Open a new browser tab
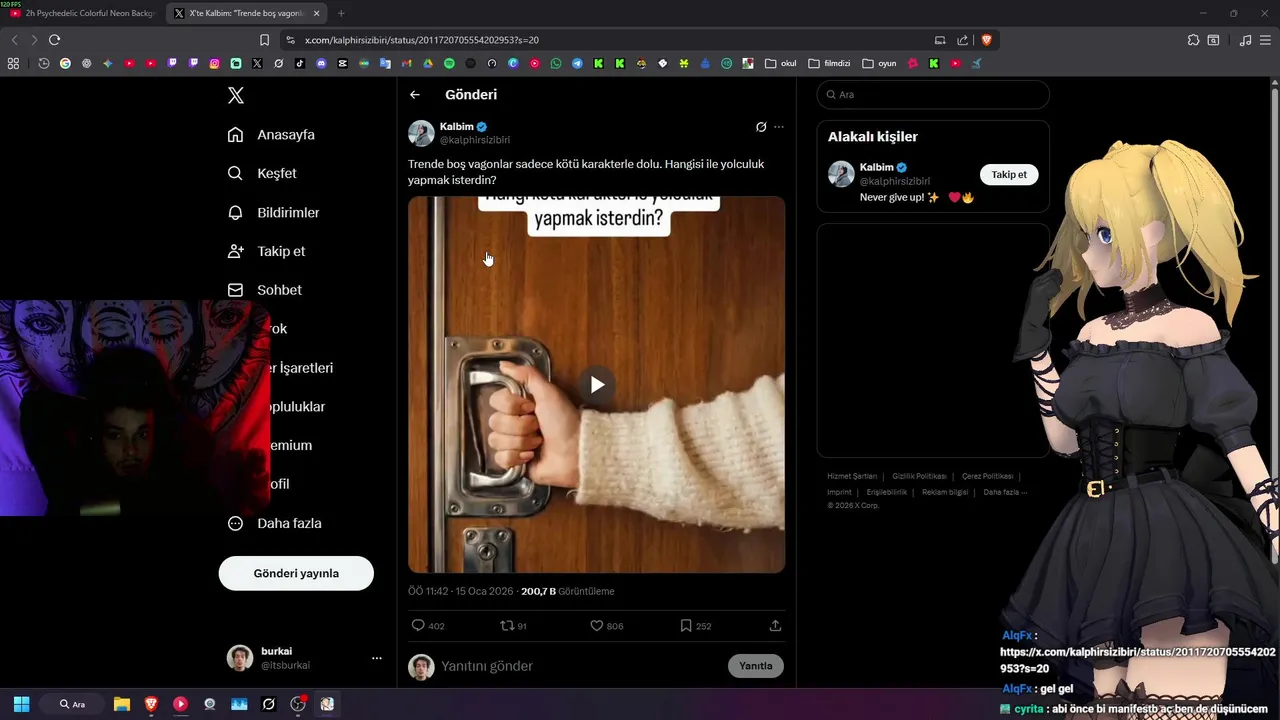This screenshot has height=720, width=1280. [x=341, y=13]
